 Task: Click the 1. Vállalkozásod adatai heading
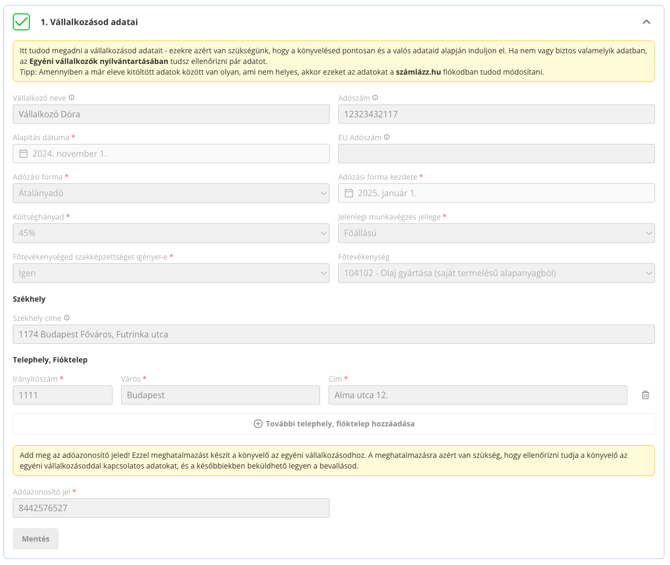(89, 22)
